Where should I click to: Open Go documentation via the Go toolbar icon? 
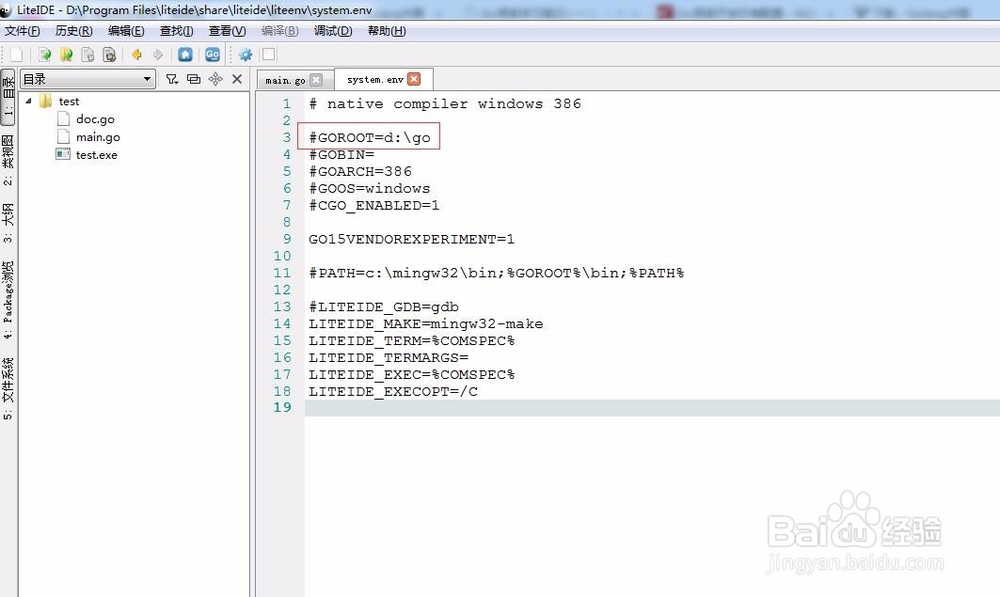coord(213,54)
